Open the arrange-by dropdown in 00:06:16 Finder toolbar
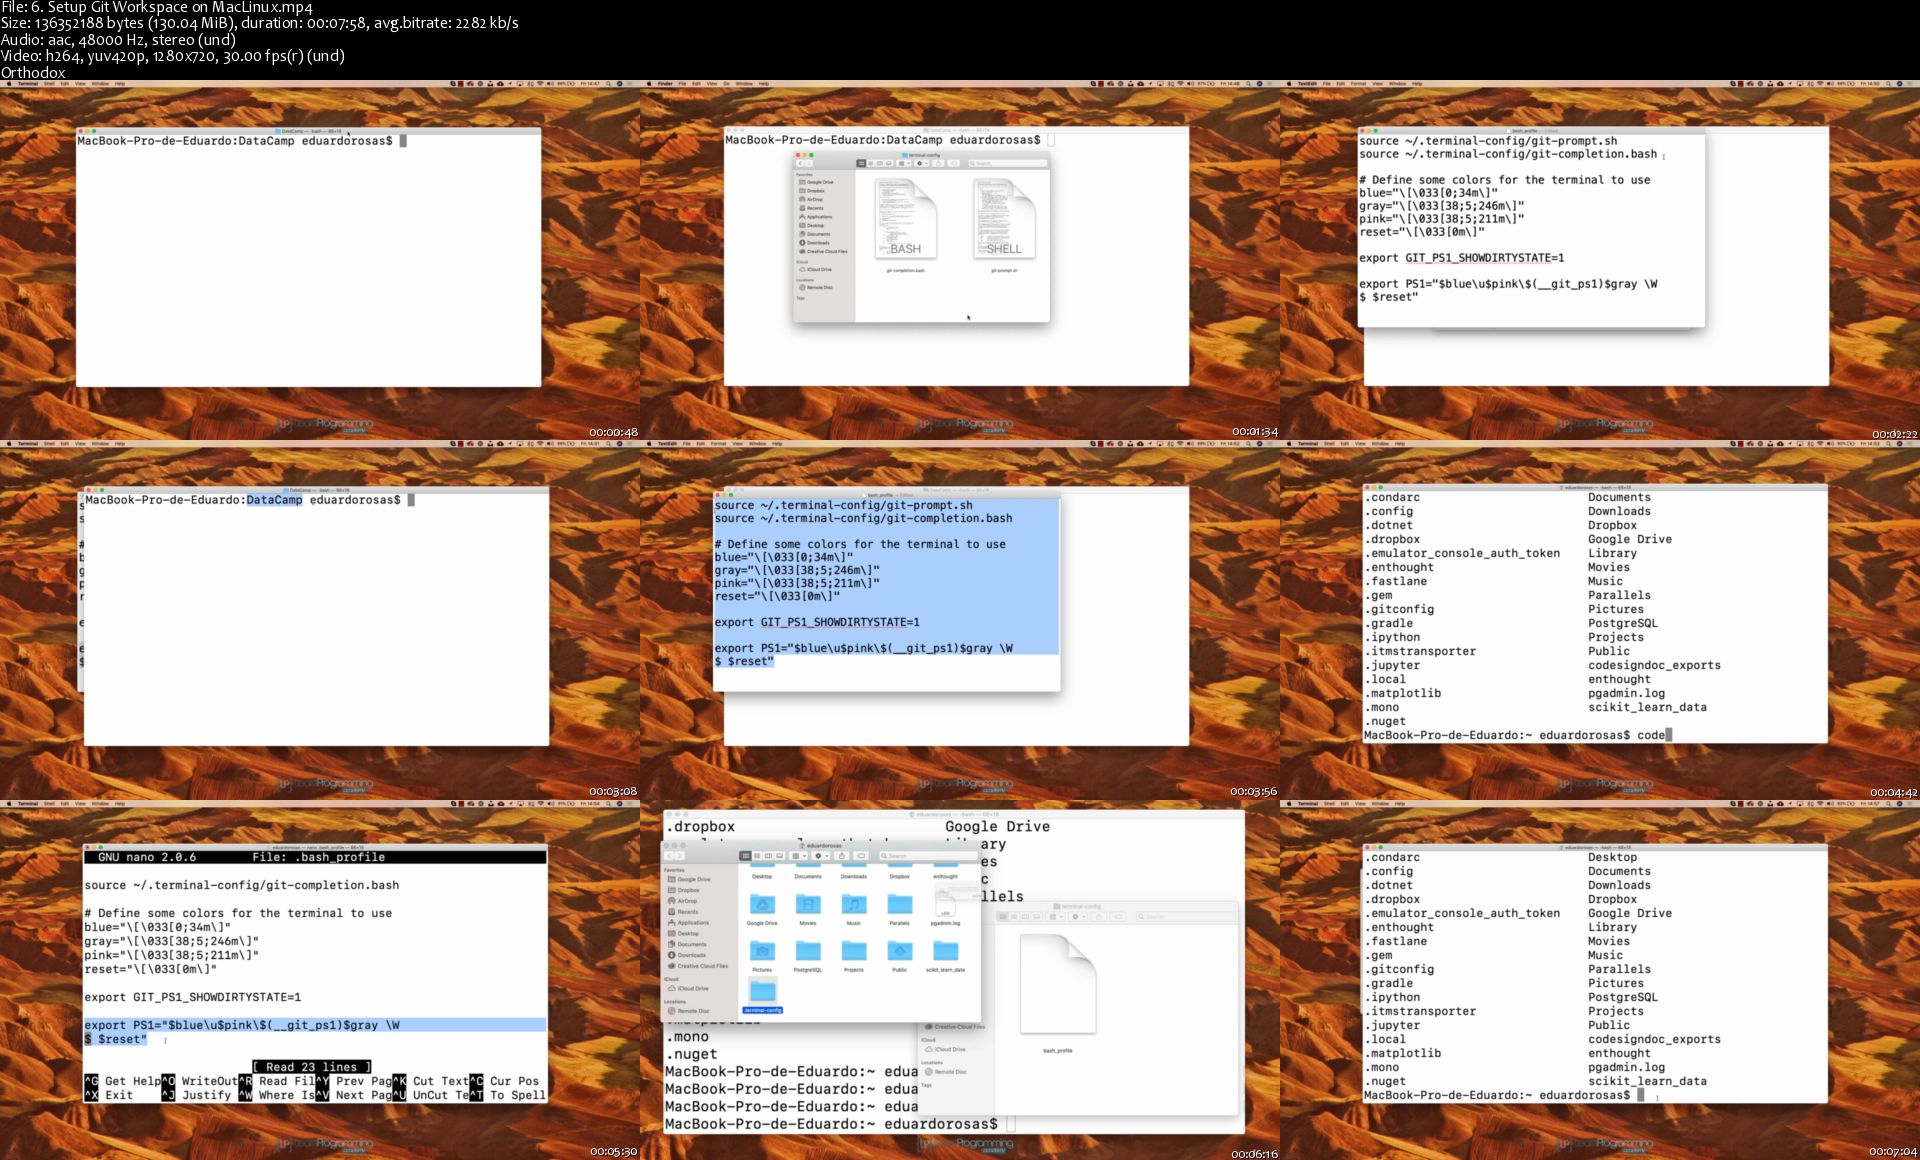 797,856
